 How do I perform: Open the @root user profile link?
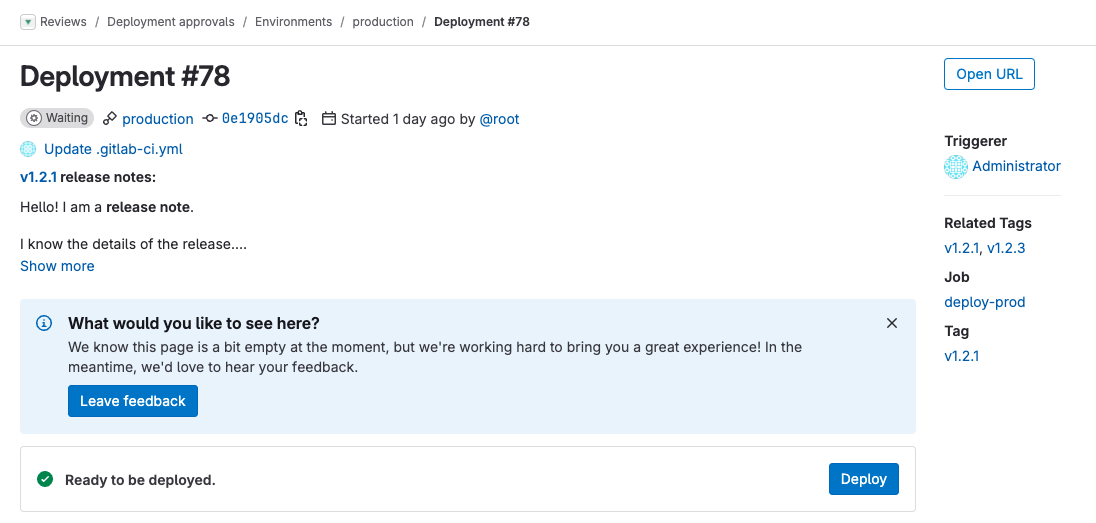(x=499, y=119)
